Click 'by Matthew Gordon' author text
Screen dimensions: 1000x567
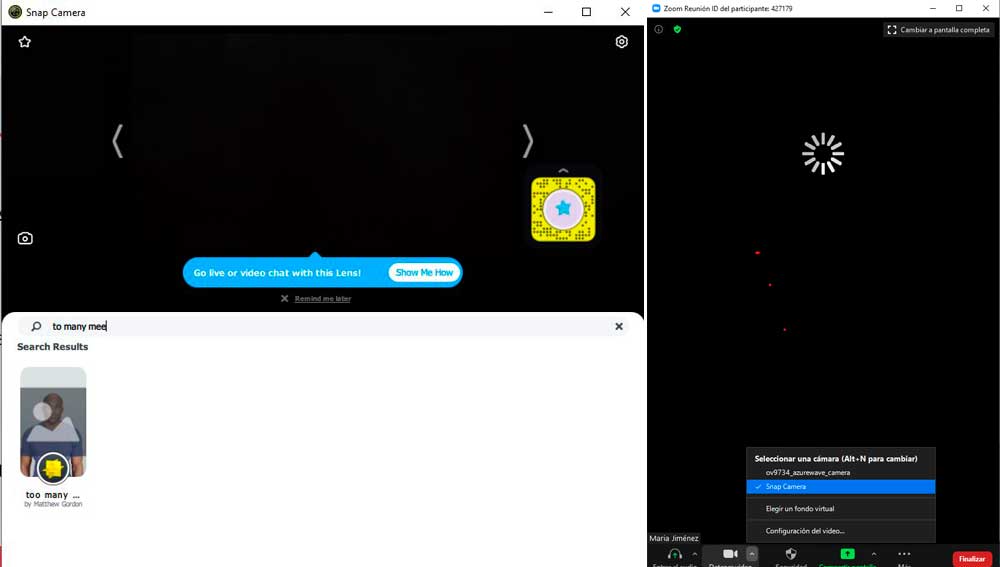53,504
